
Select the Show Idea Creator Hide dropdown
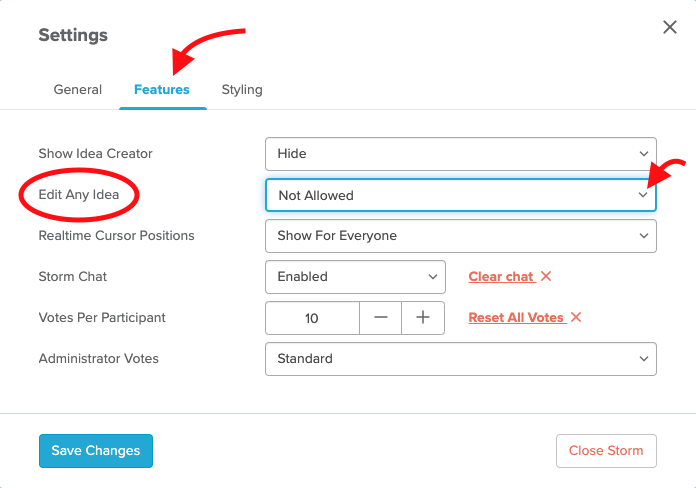pyautogui.click(x=461, y=154)
